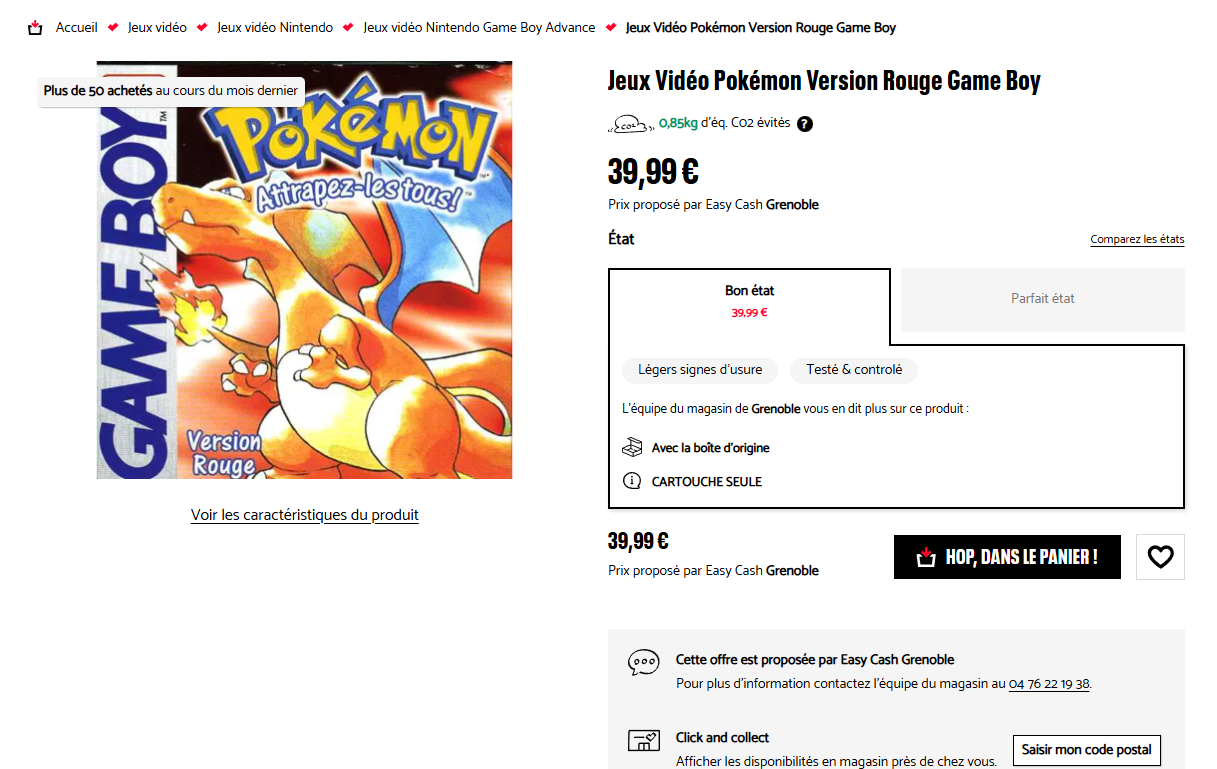The height and width of the screenshot is (769, 1217).
Task: Click the info icon beside CARTOUCHE SEULE
Action: (x=632, y=481)
